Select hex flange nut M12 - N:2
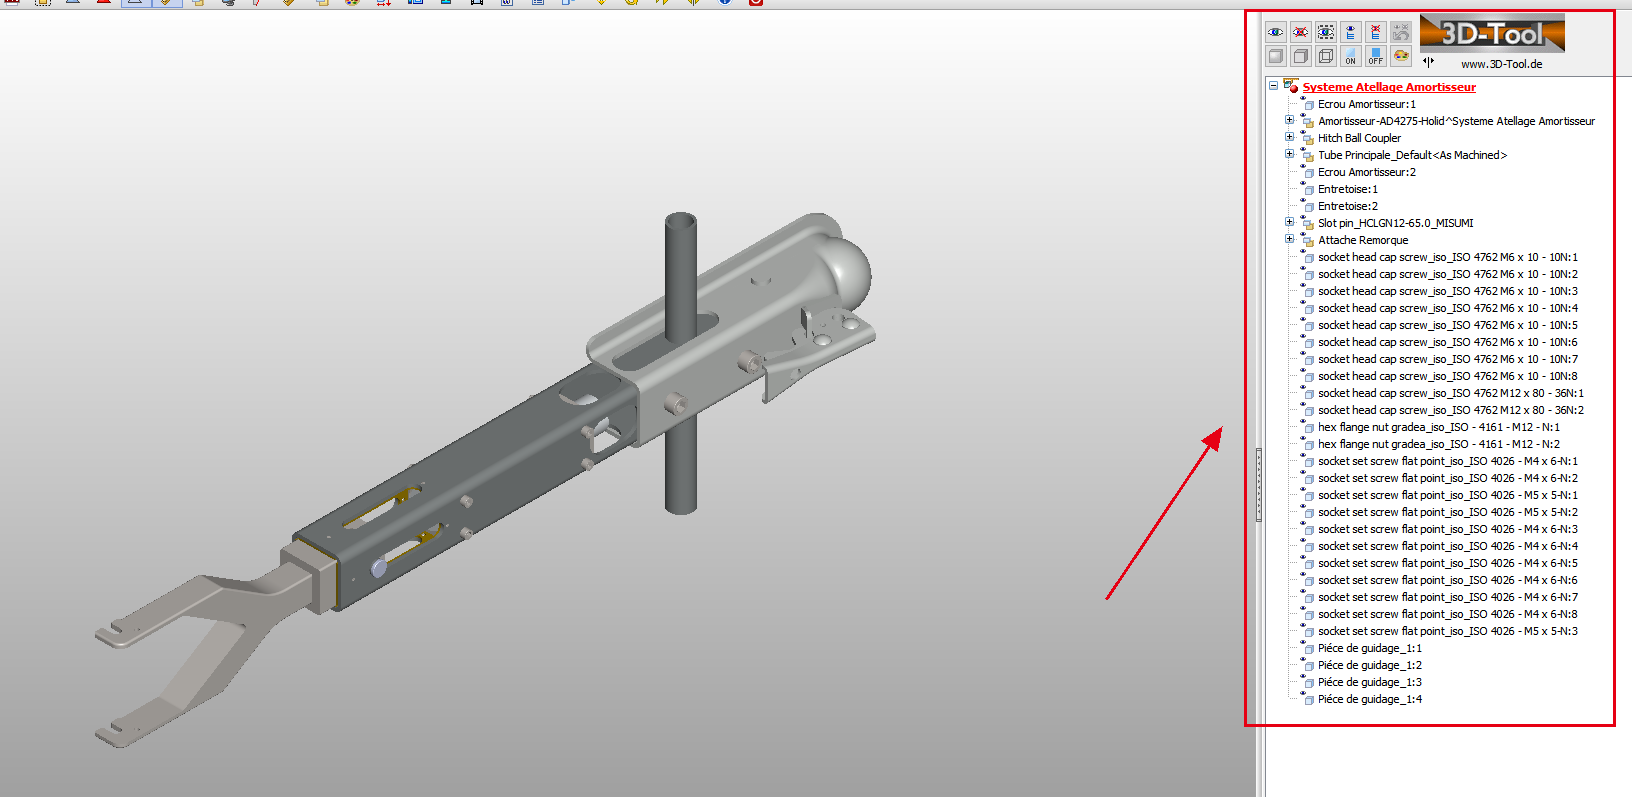The height and width of the screenshot is (797, 1632). [1439, 444]
